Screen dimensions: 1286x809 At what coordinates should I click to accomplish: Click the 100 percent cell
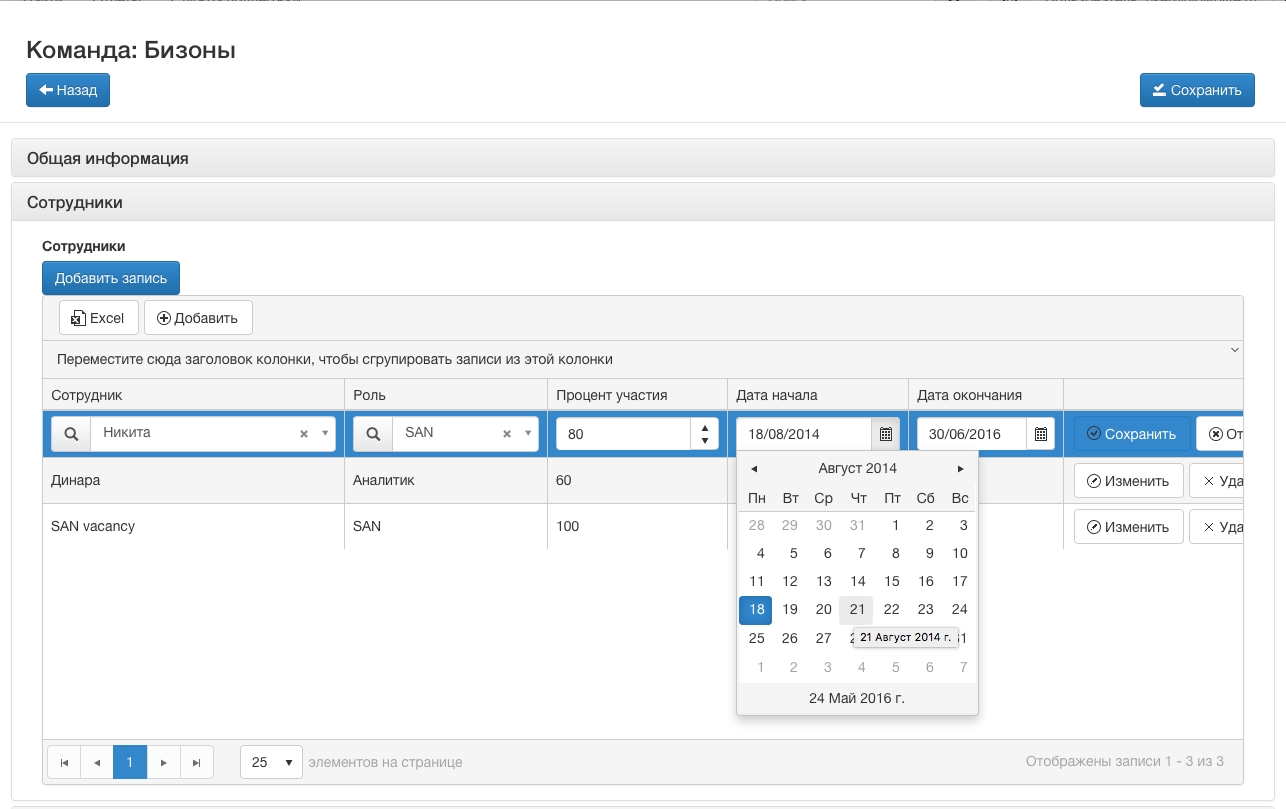[x=638, y=527]
